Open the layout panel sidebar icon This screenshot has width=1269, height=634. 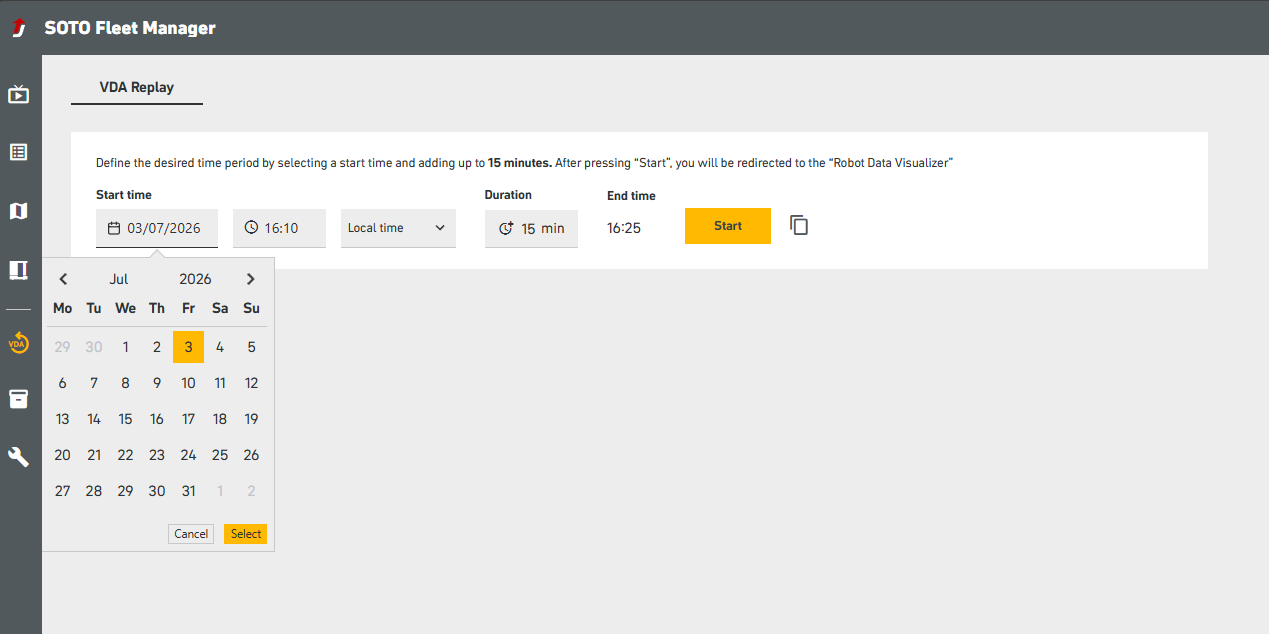19,270
